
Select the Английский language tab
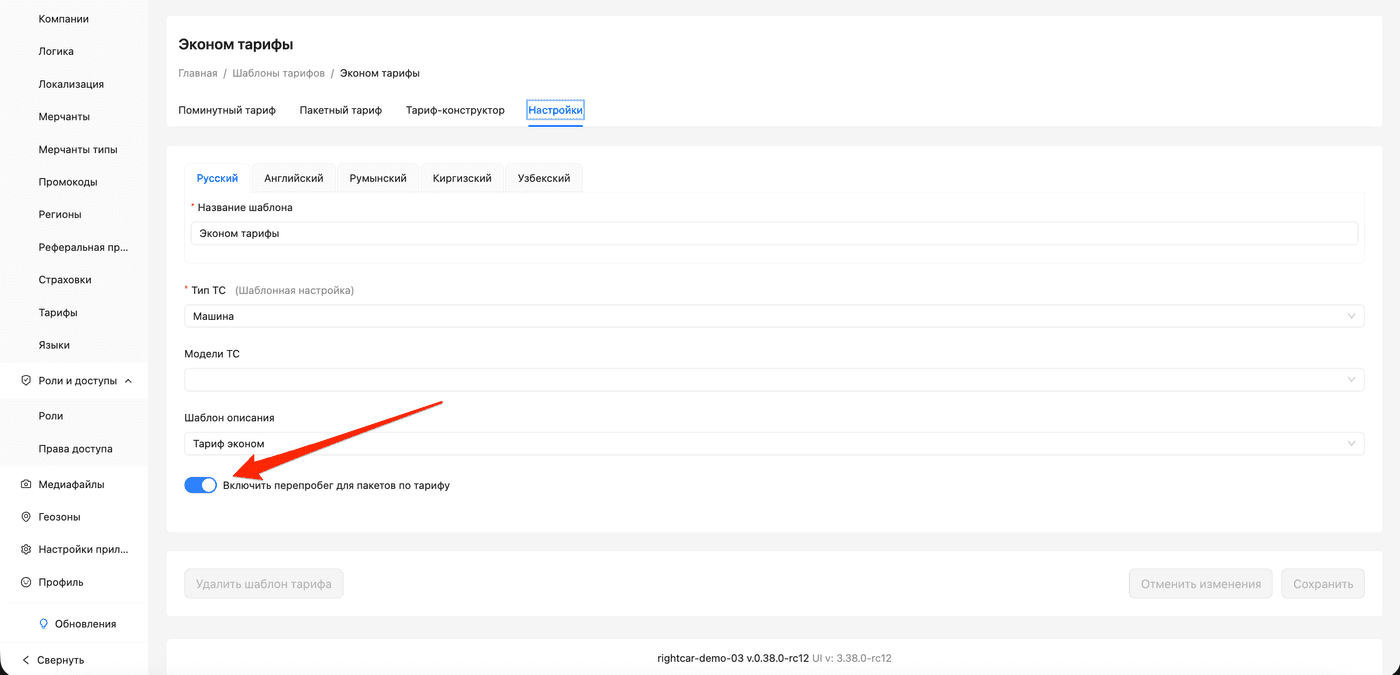[293, 178]
